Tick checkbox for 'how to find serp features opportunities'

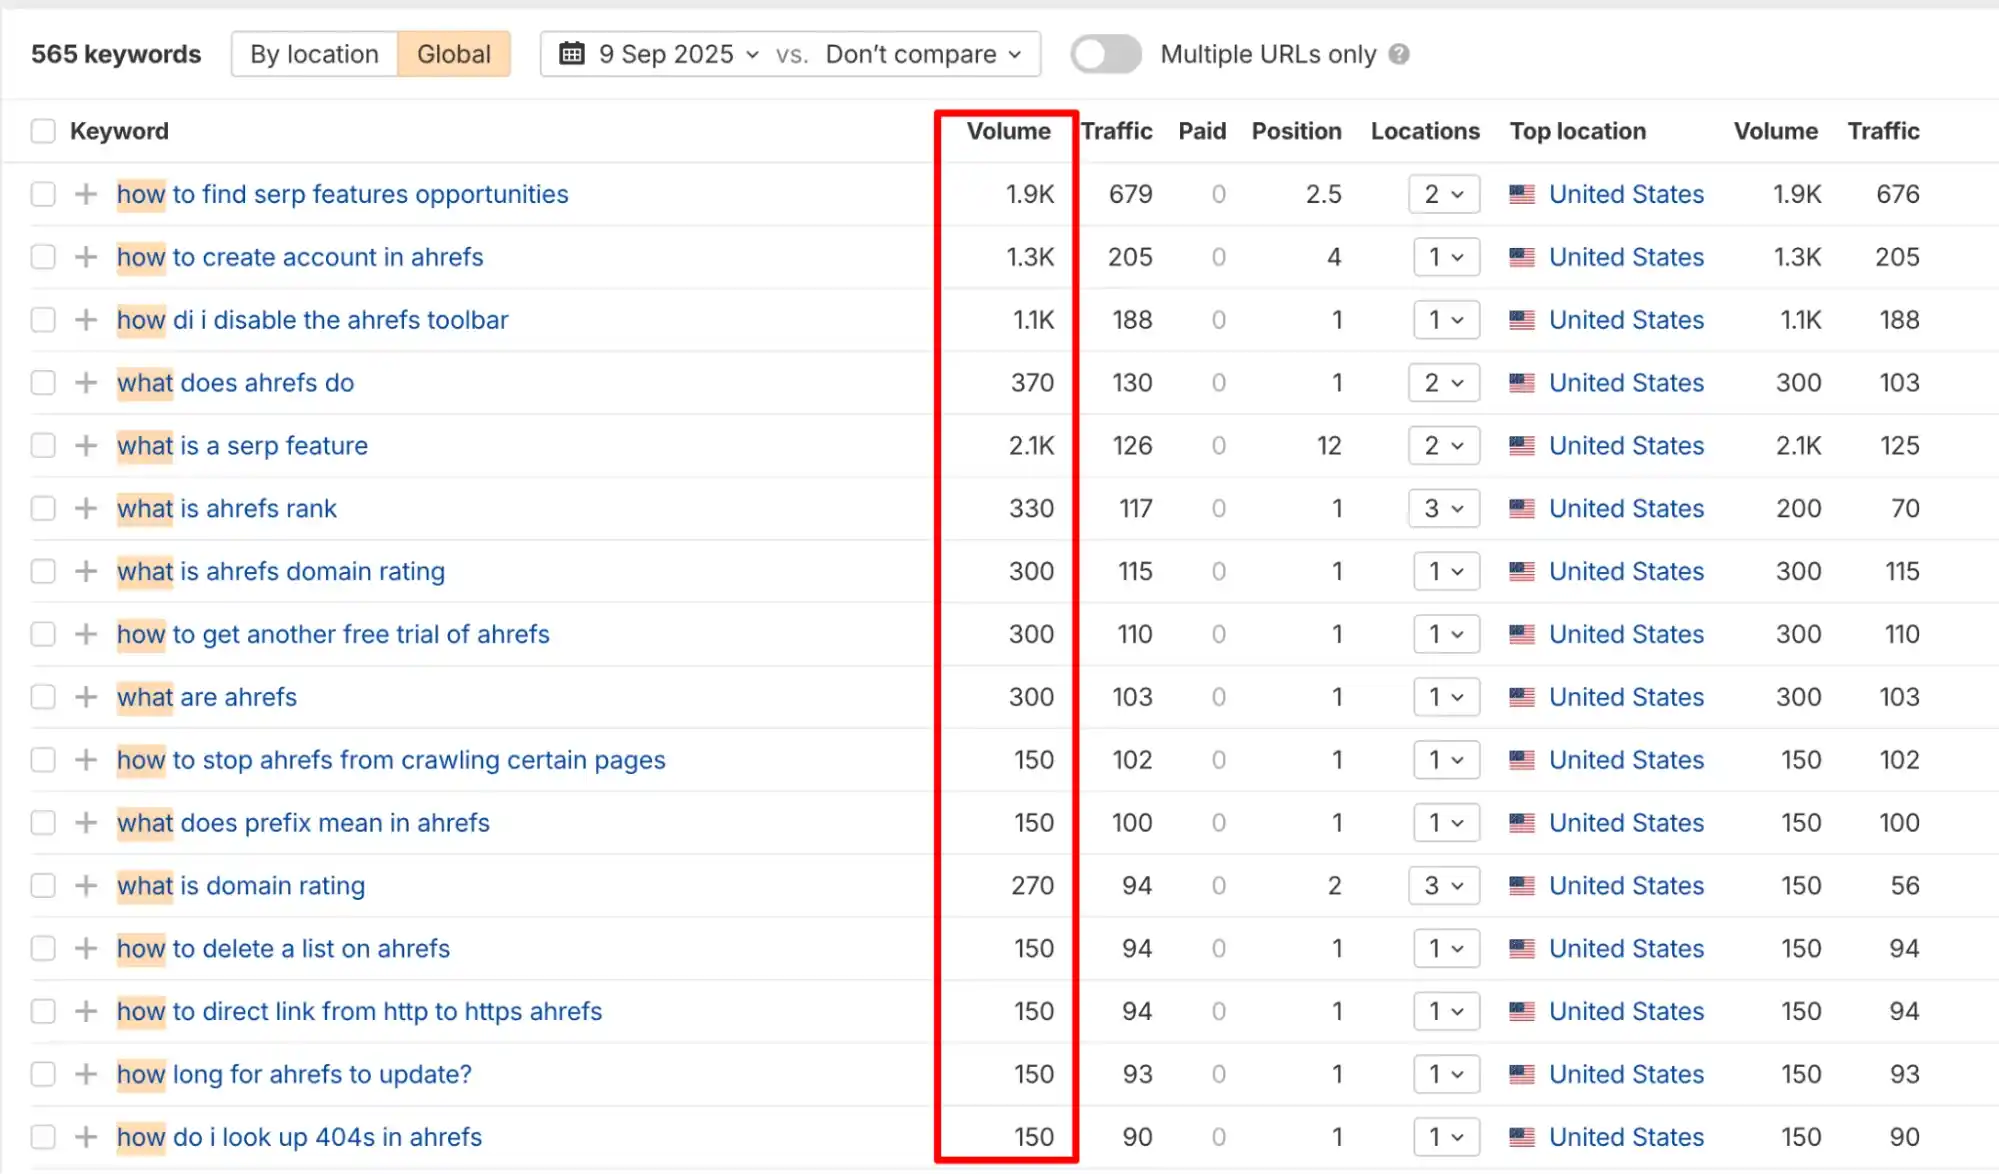pos(43,194)
